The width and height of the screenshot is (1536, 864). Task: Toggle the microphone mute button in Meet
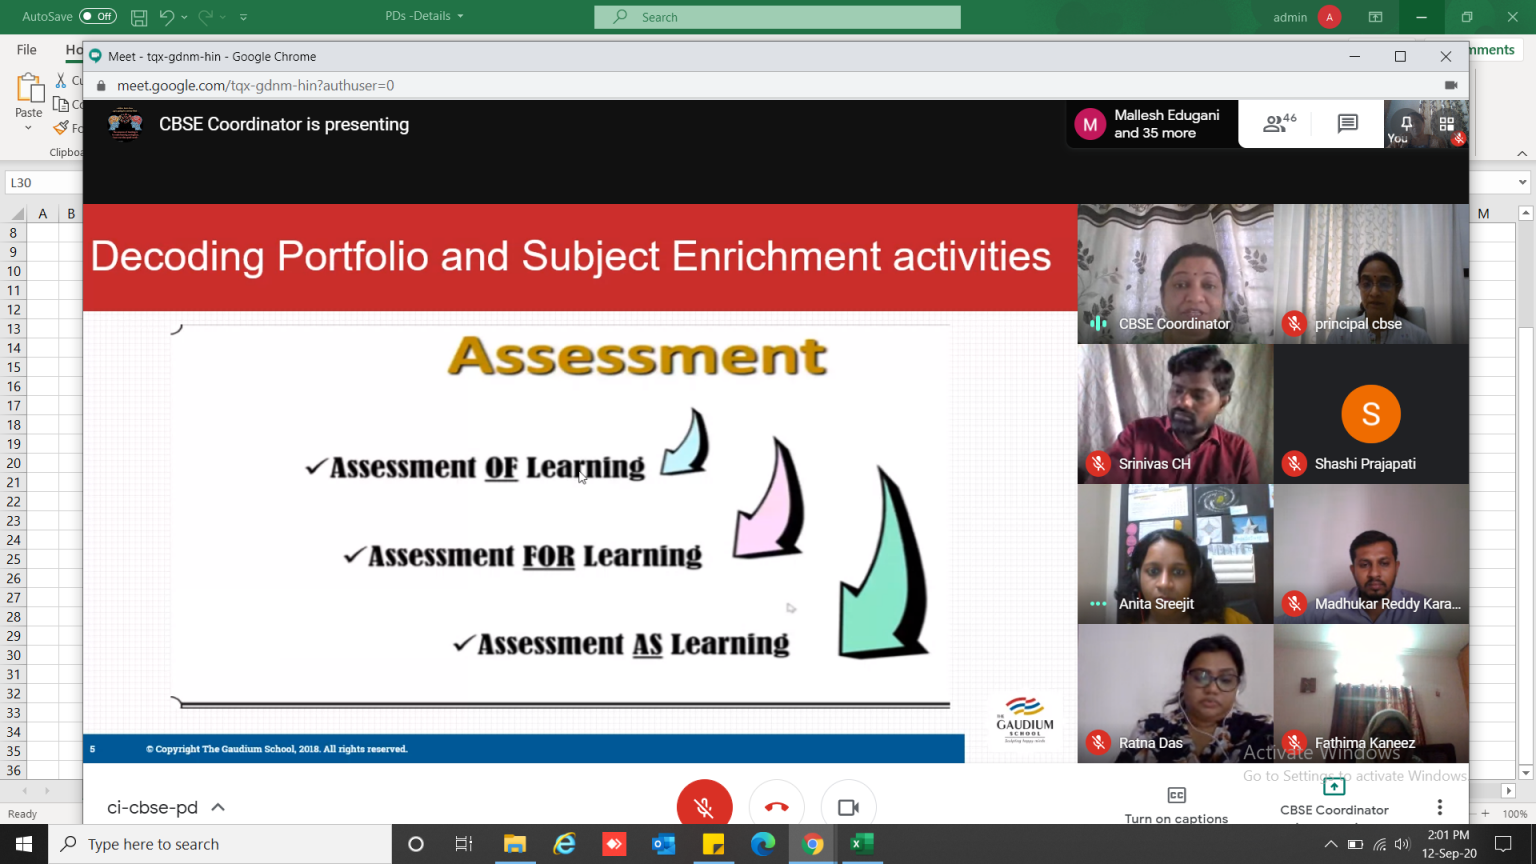point(704,806)
